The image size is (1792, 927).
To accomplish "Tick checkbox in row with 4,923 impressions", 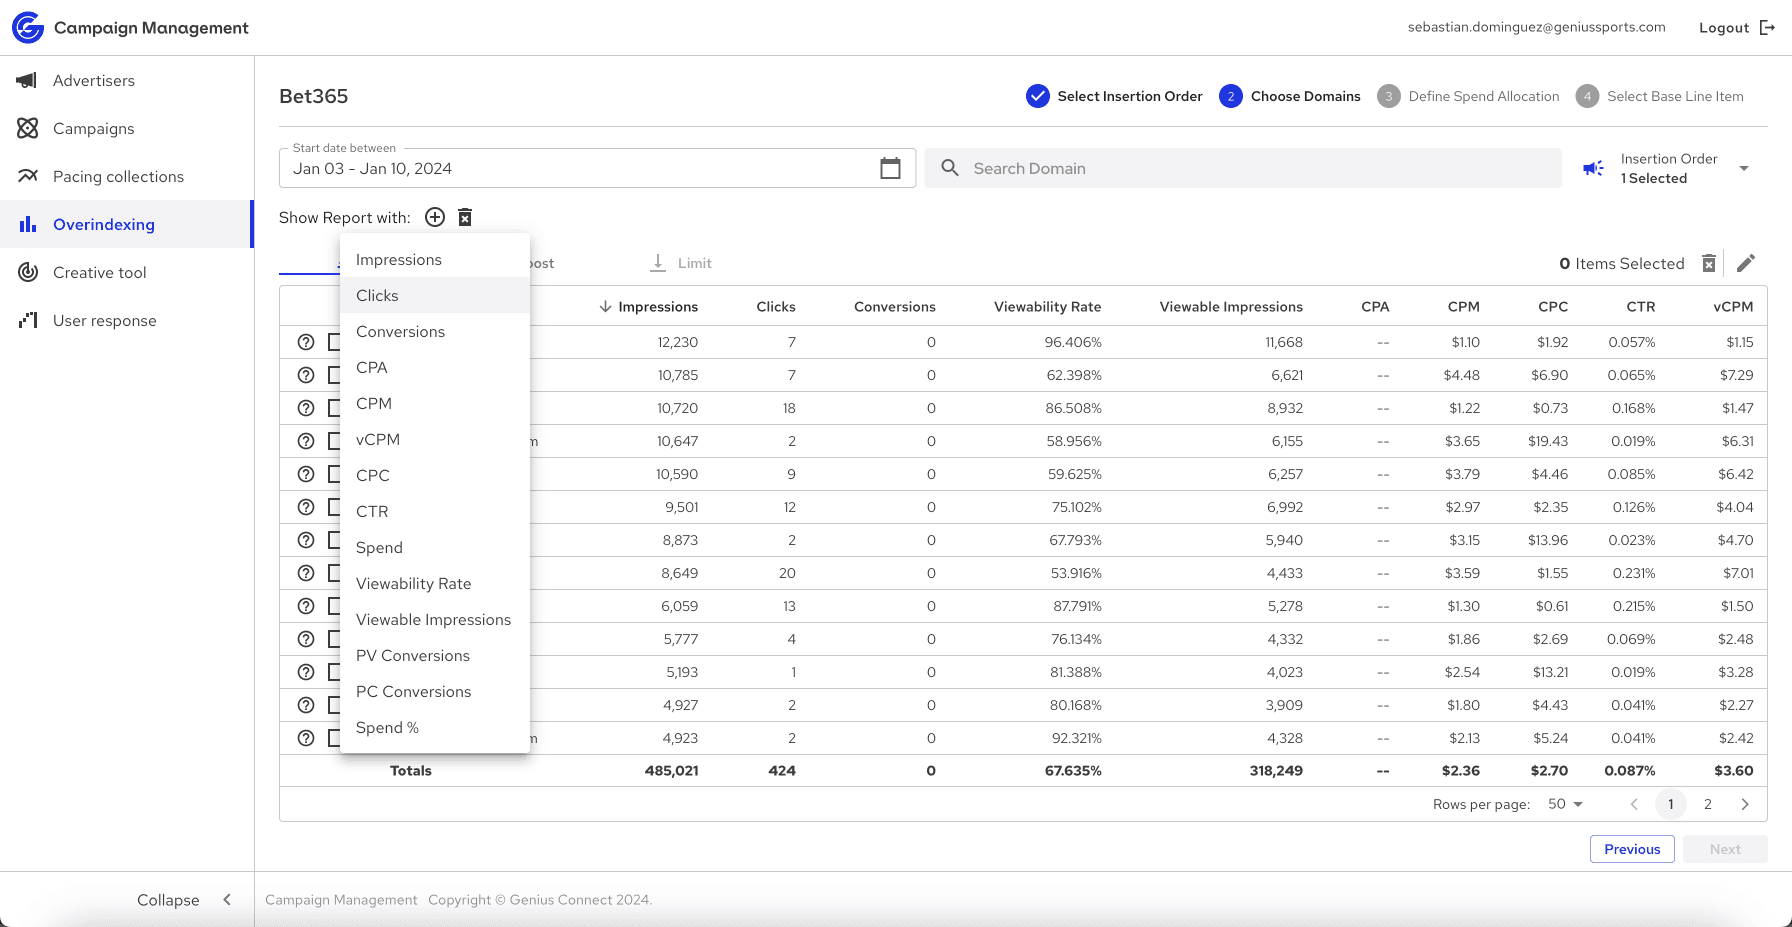I will point(335,738).
